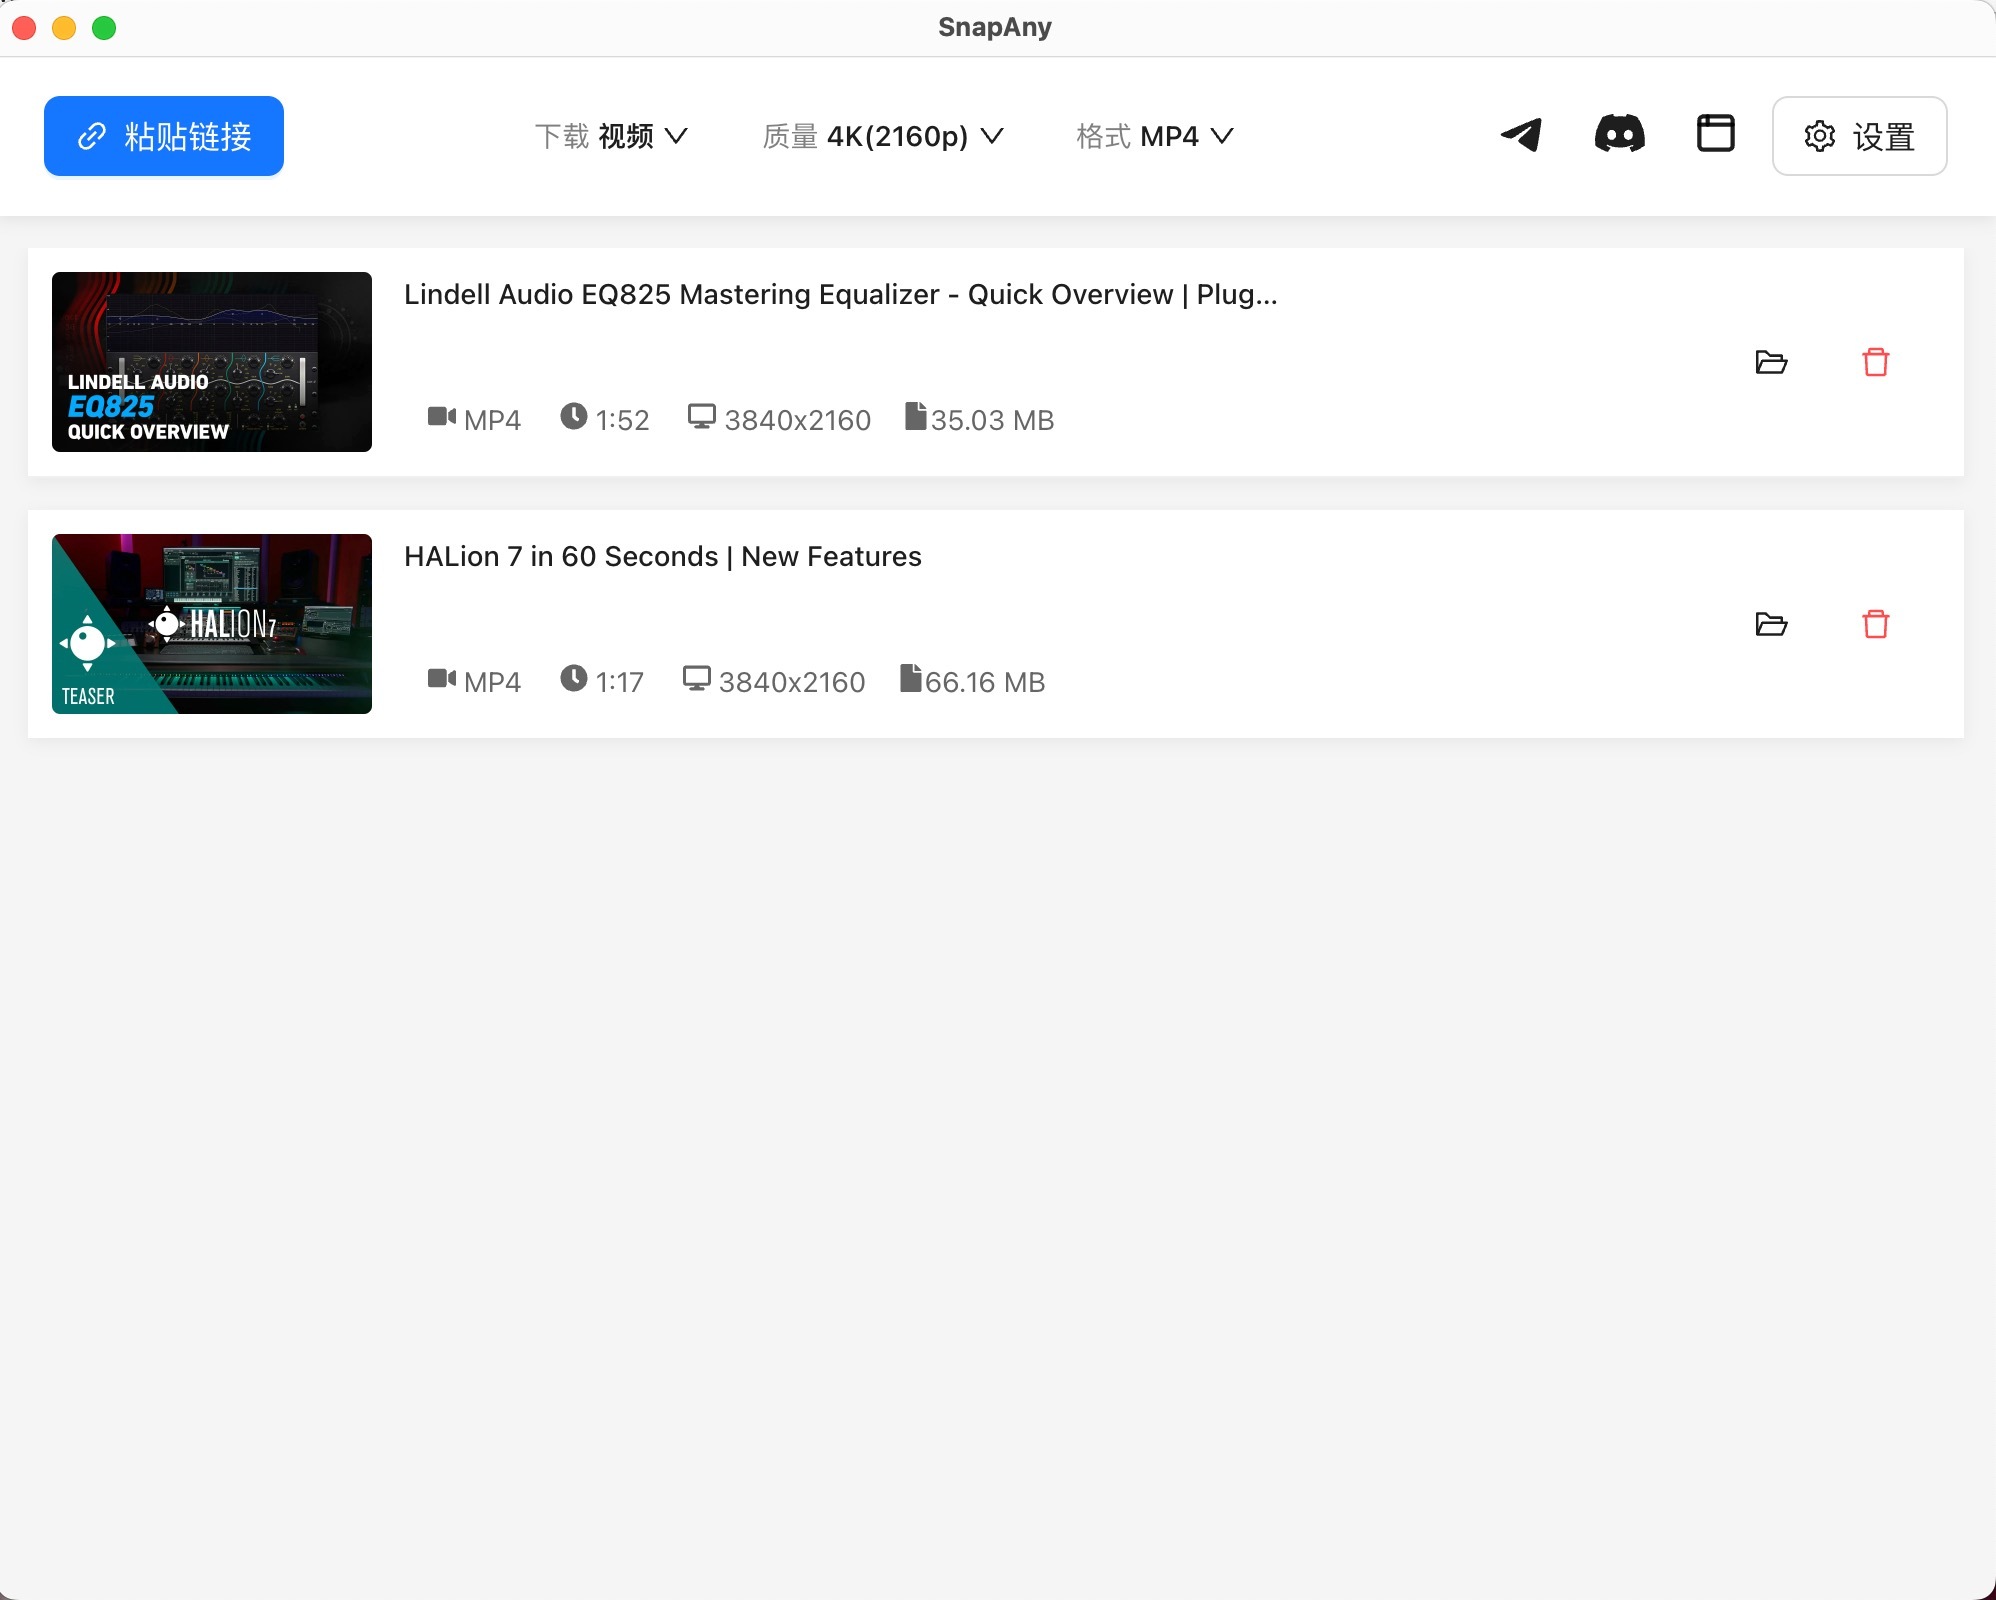Click the monitor icon in Lindell row
Screen dimensions: 1996x1600
pos(702,416)
